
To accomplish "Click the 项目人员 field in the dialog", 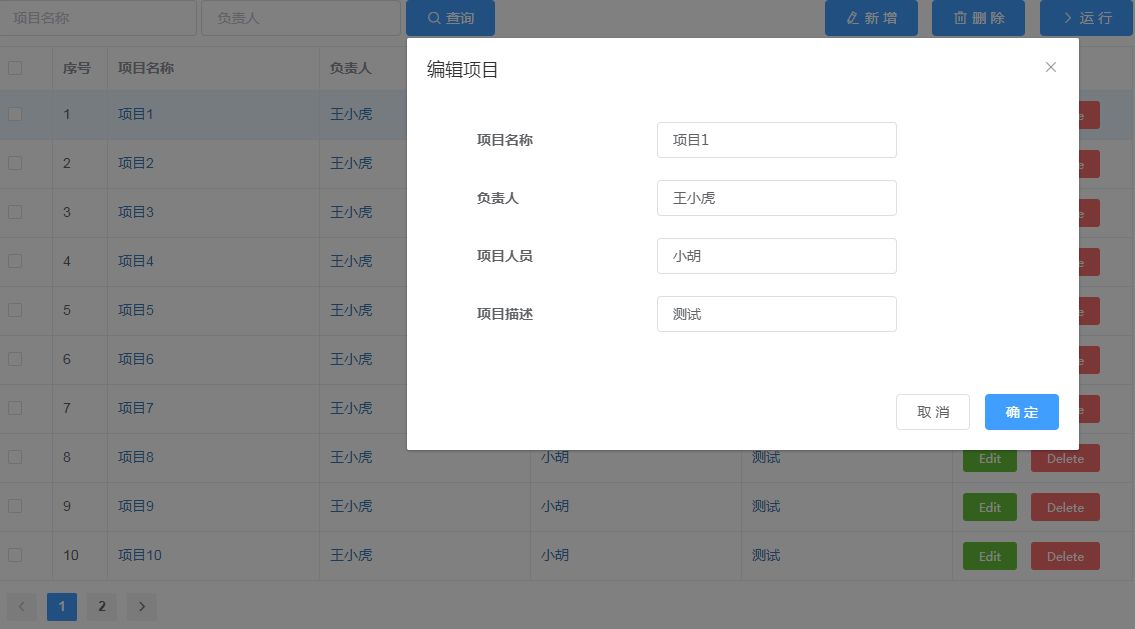I will 776,256.
